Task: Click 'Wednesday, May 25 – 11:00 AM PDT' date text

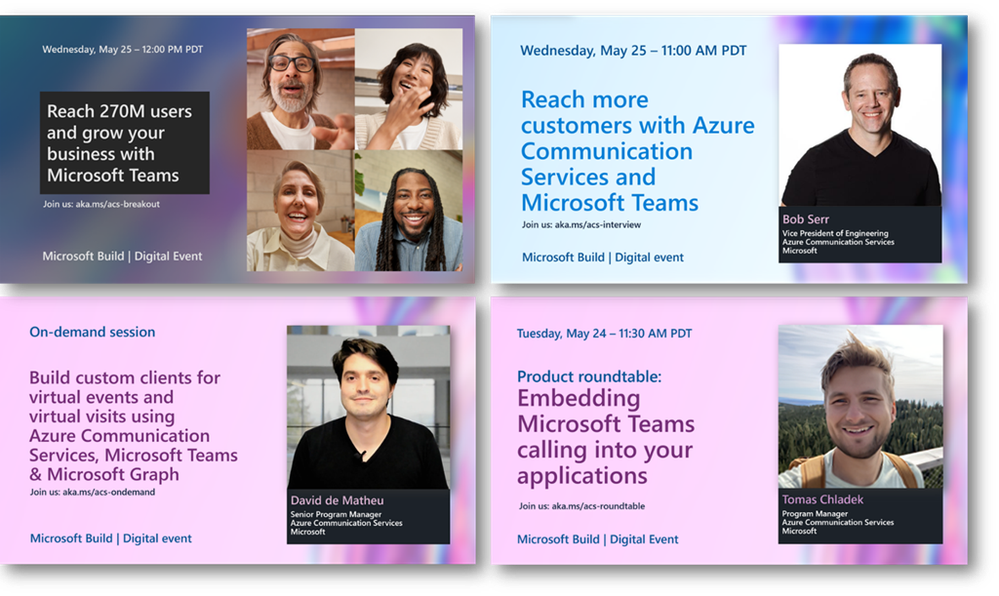Action: coord(633,50)
